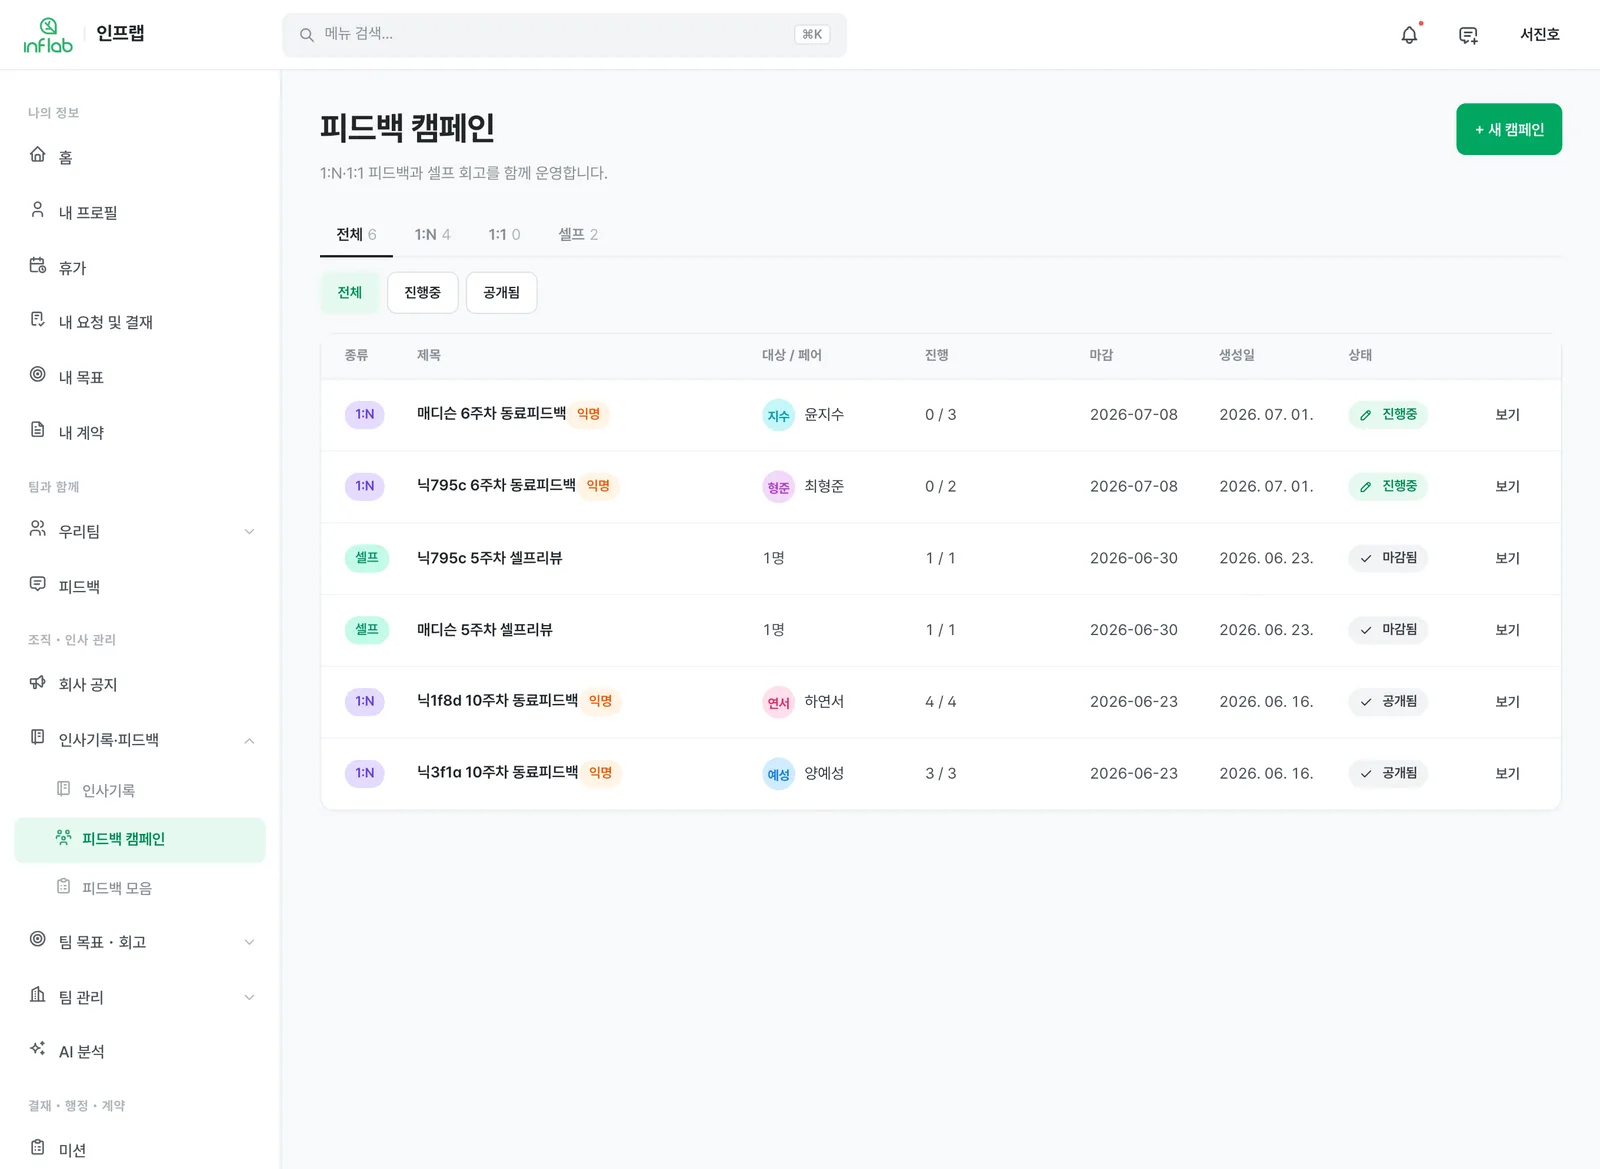Click the 미션 clipboard icon
This screenshot has width=1600, height=1169.
[x=38, y=1147]
